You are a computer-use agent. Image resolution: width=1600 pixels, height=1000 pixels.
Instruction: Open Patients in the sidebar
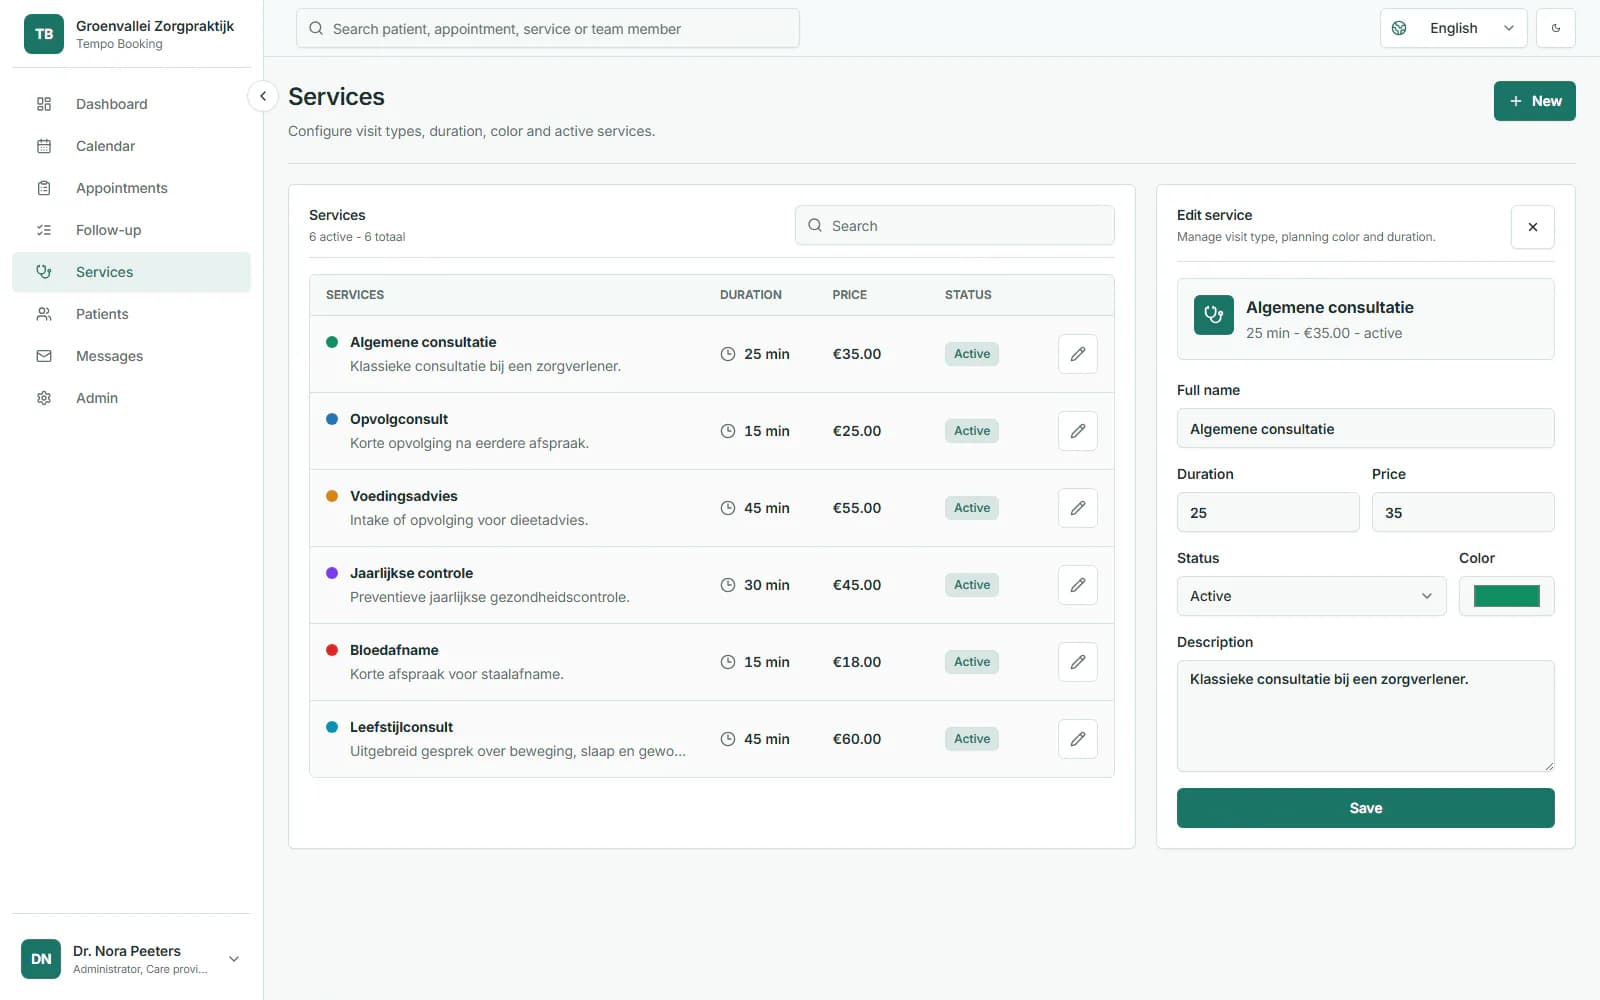click(131, 314)
